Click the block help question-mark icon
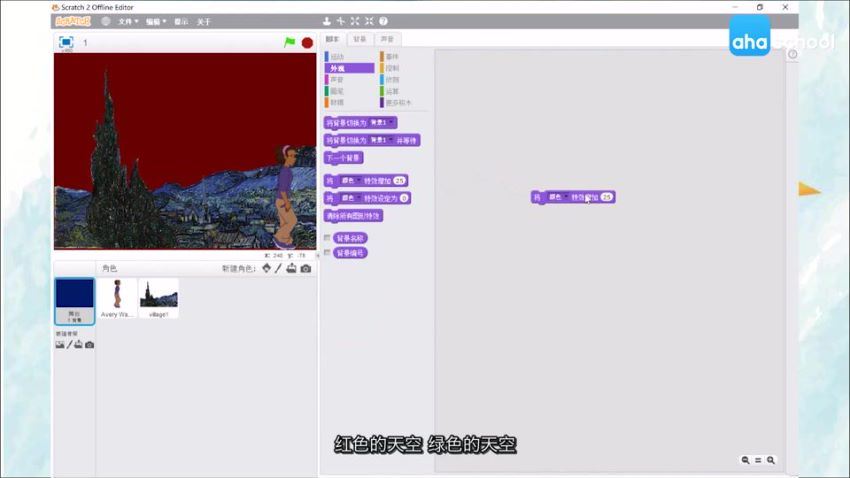This screenshot has width=850, height=478. pyautogui.click(x=383, y=21)
